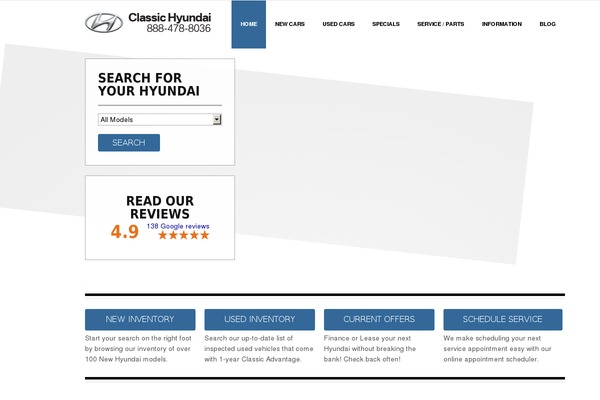Click the phone number 888-478-8036
The image size is (600, 400).
(179, 28)
